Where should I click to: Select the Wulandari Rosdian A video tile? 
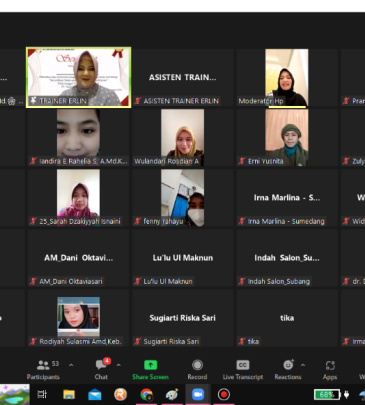pos(182,137)
